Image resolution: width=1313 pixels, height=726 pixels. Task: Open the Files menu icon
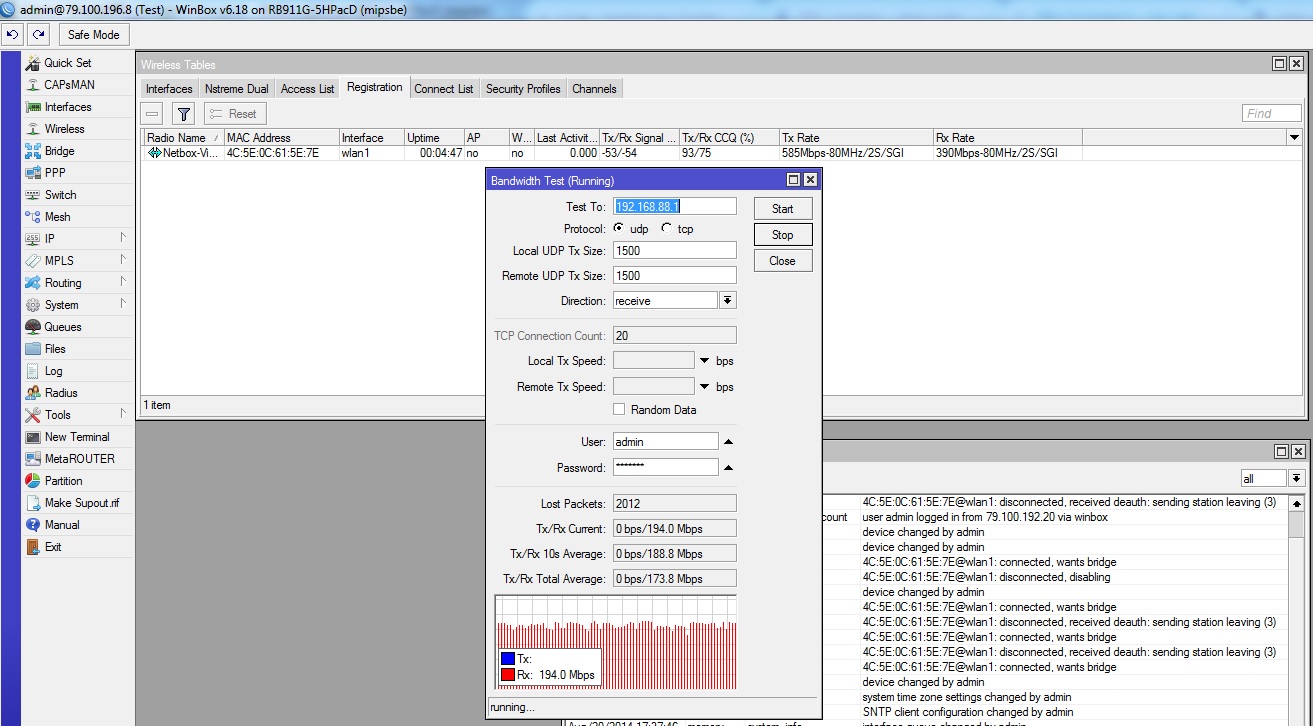tap(33, 349)
